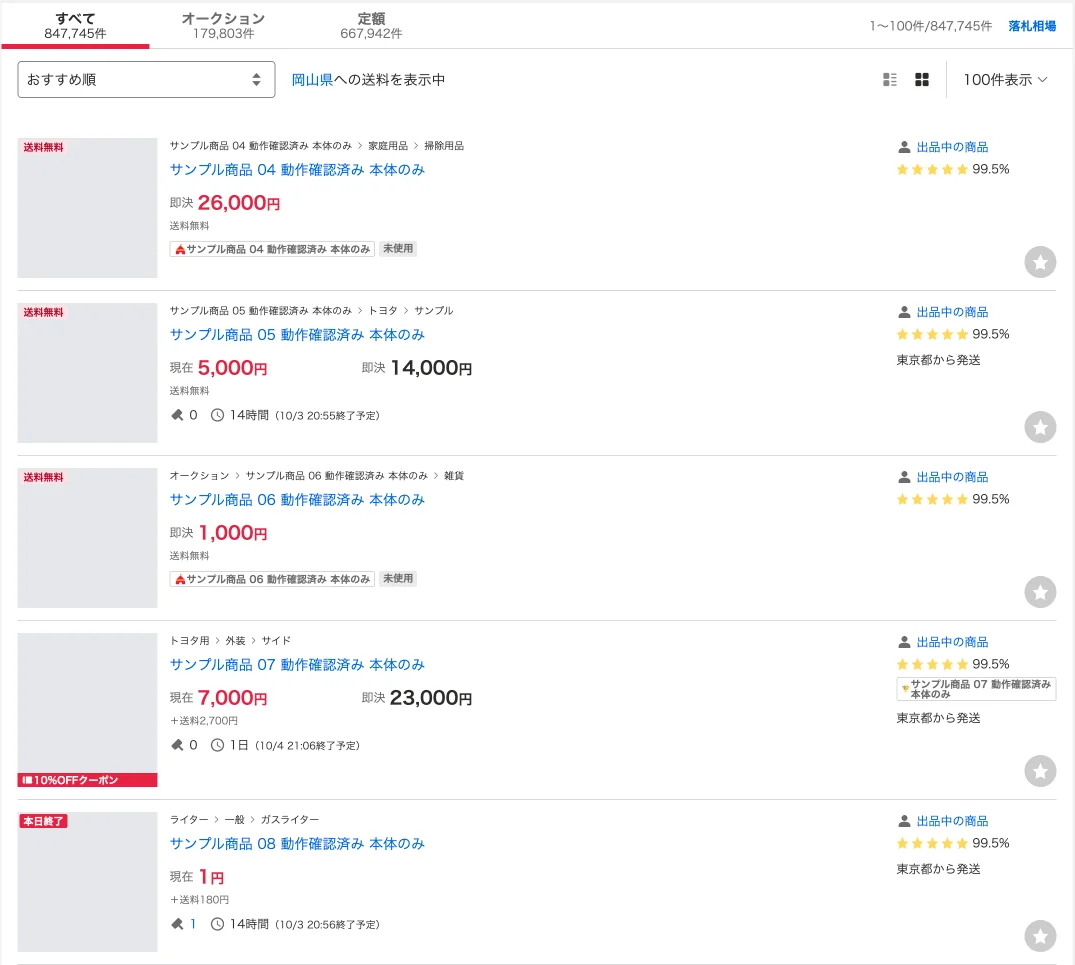This screenshot has width=1075, height=965.
Task: Open the 落札相場 link
Action: click(1032, 26)
